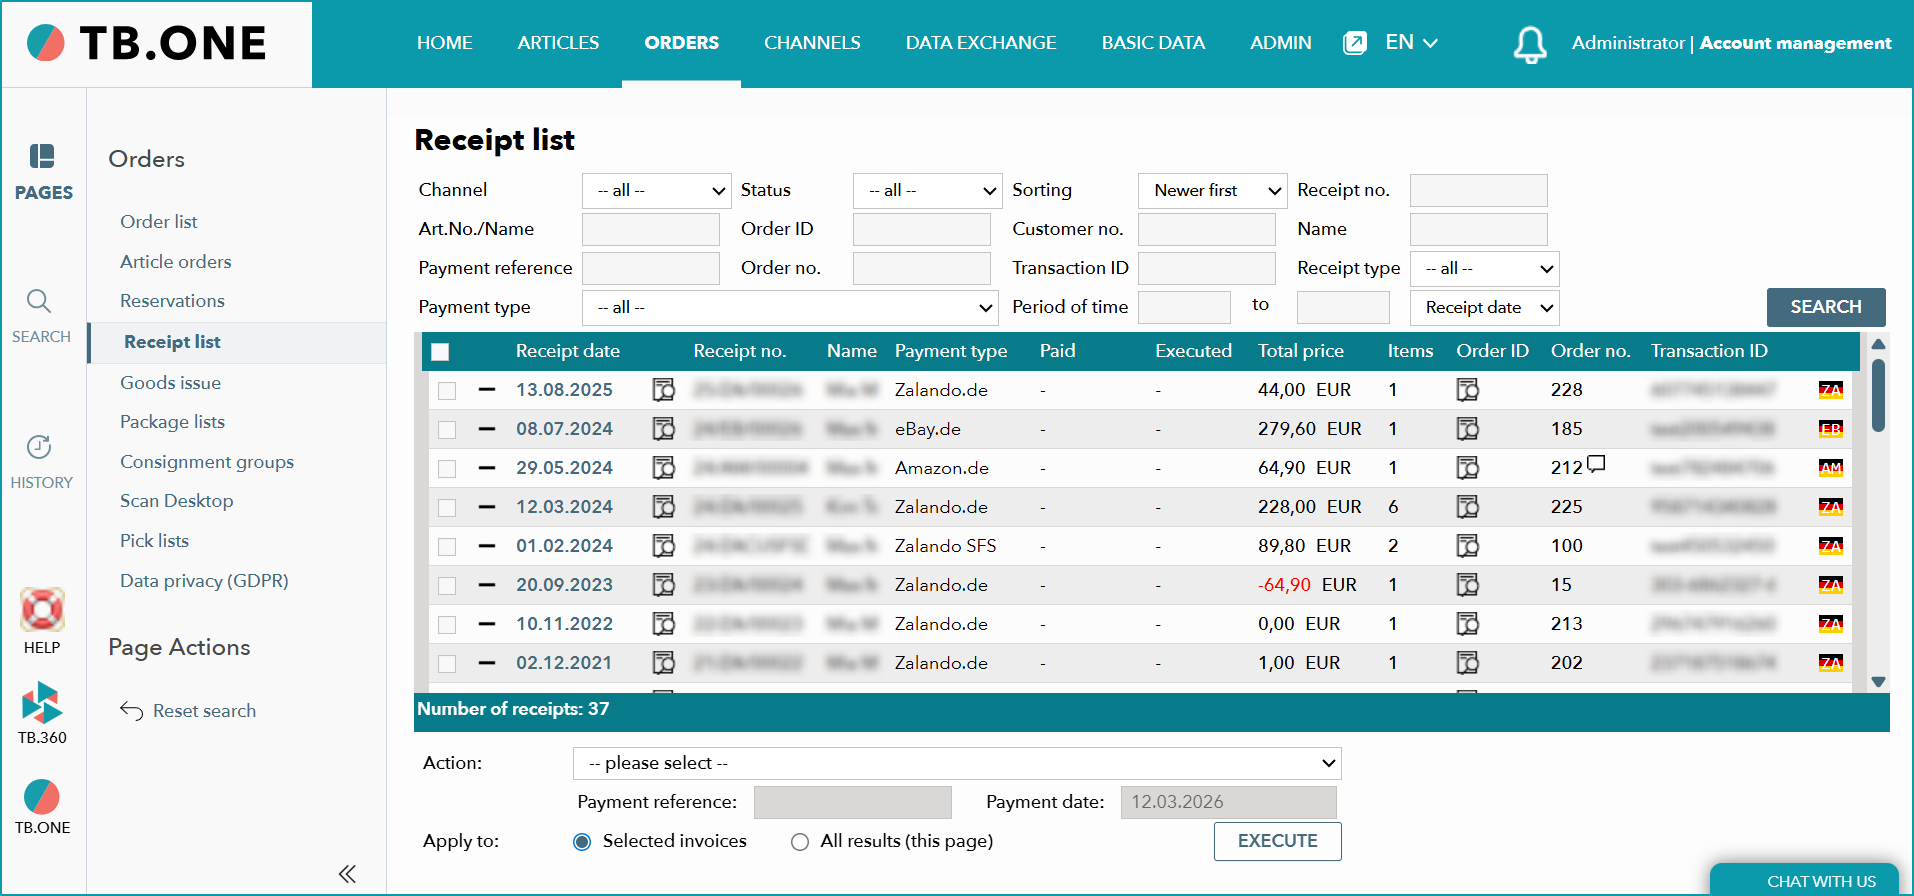Check the 12.03.2024 receipt row checkbox

447,508
